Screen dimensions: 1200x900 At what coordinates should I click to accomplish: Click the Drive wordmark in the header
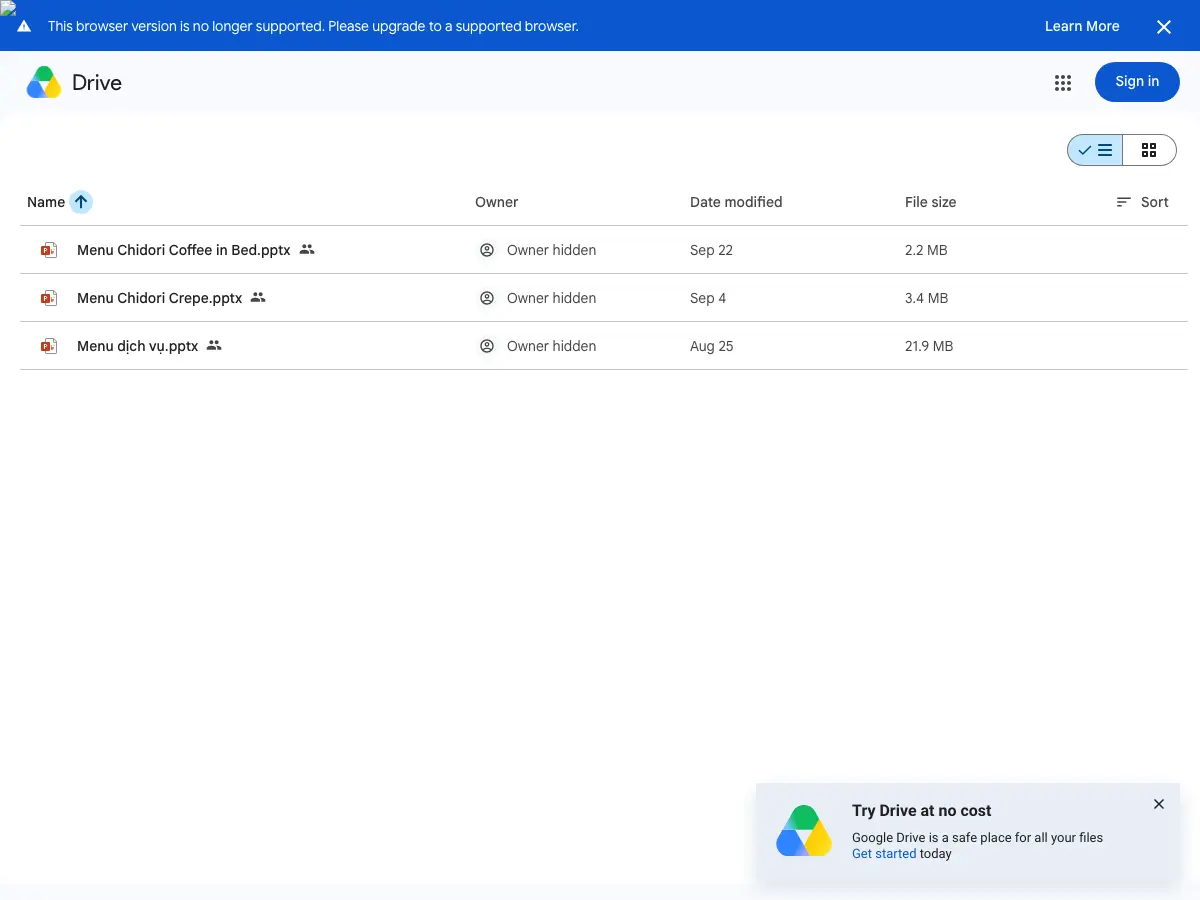coord(97,83)
